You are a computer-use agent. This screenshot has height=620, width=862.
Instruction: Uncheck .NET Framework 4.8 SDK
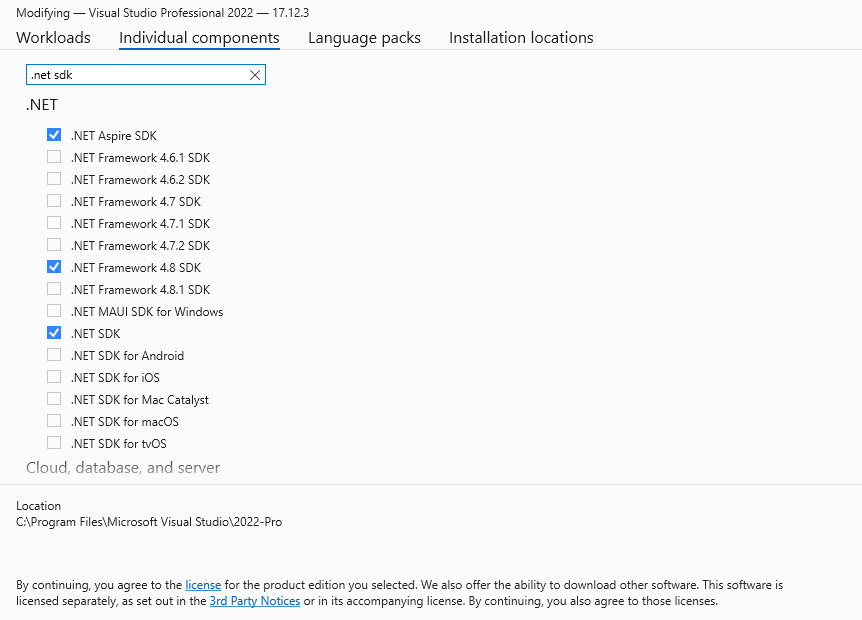[x=54, y=267]
